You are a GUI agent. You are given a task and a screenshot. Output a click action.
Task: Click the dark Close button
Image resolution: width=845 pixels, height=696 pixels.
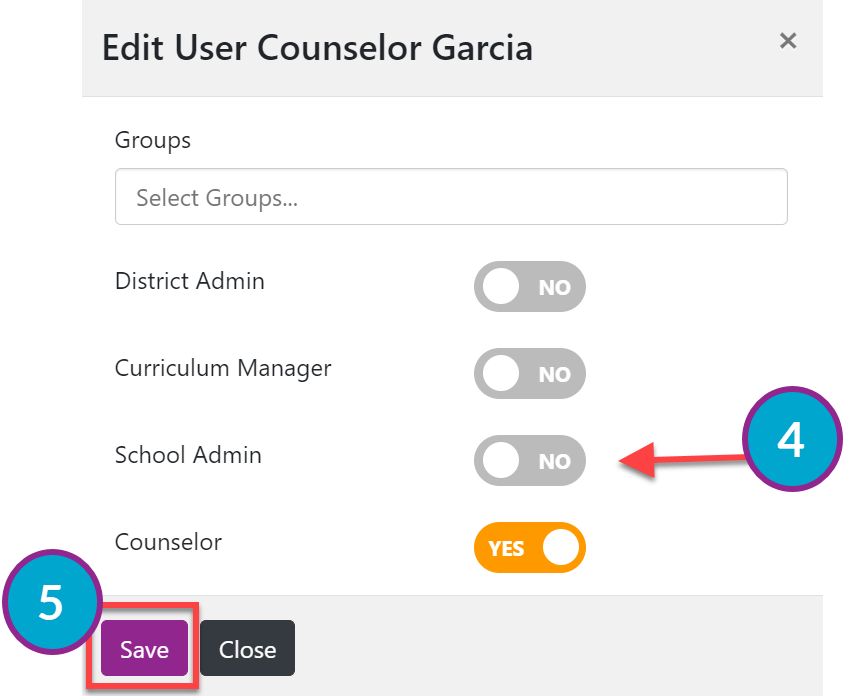247,648
